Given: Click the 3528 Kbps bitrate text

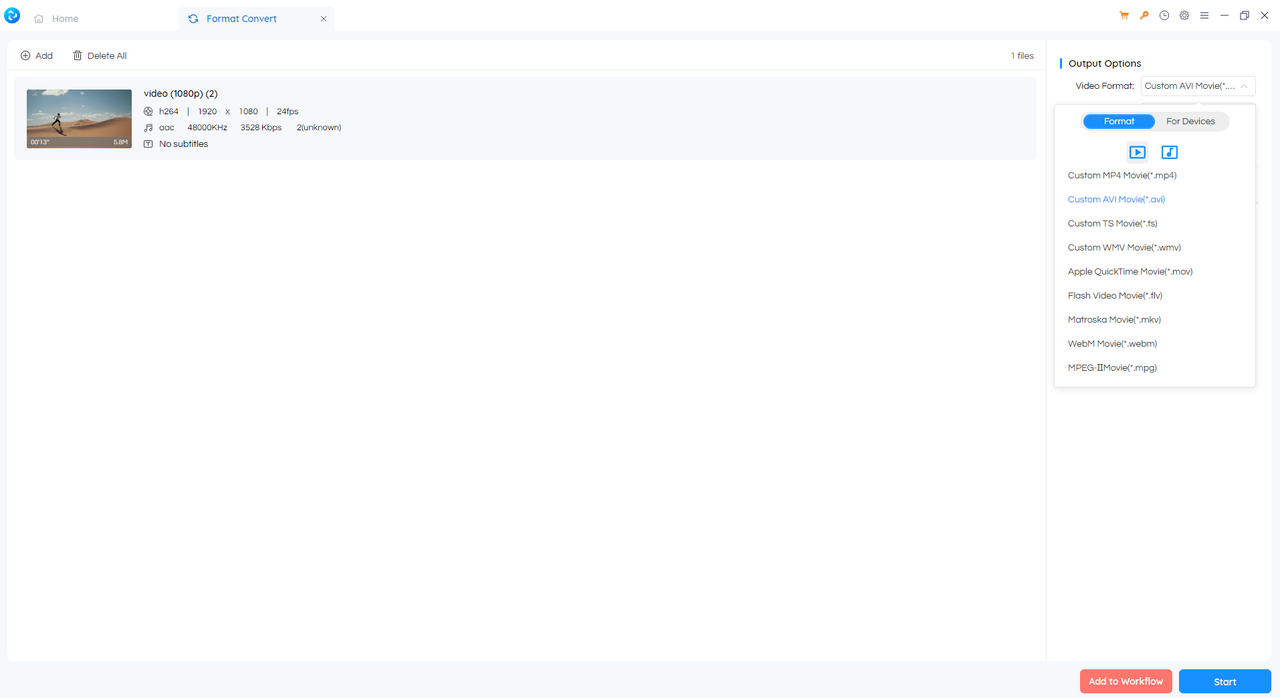Looking at the screenshot, I should pyautogui.click(x=261, y=128).
